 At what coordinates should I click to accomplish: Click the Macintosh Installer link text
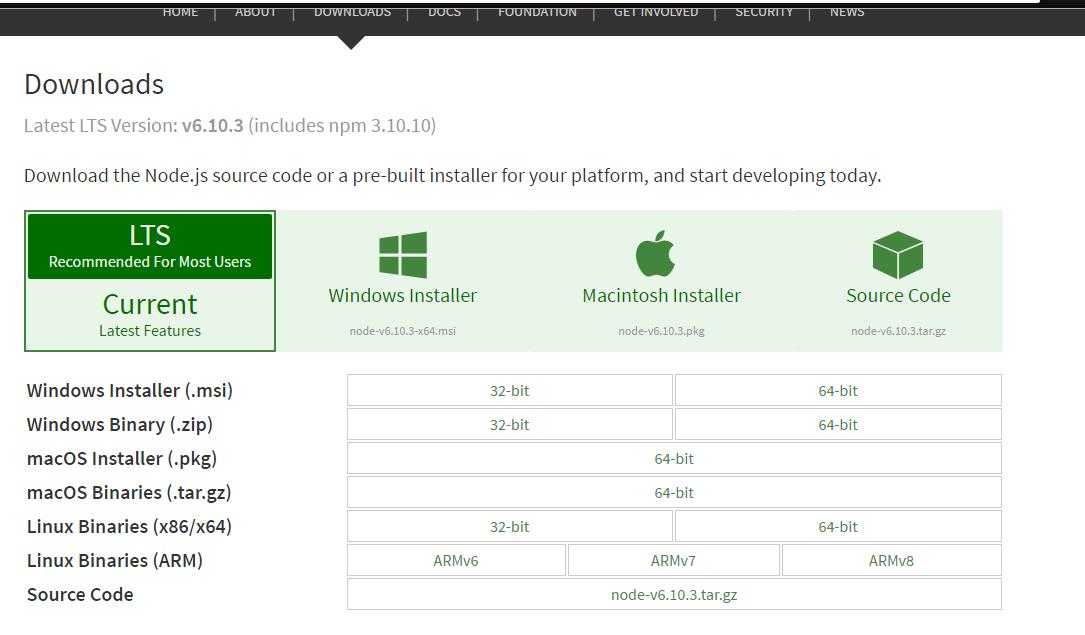pos(662,295)
